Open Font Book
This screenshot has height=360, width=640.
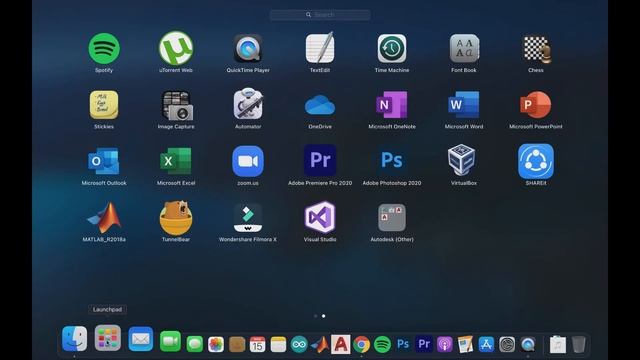[464, 49]
